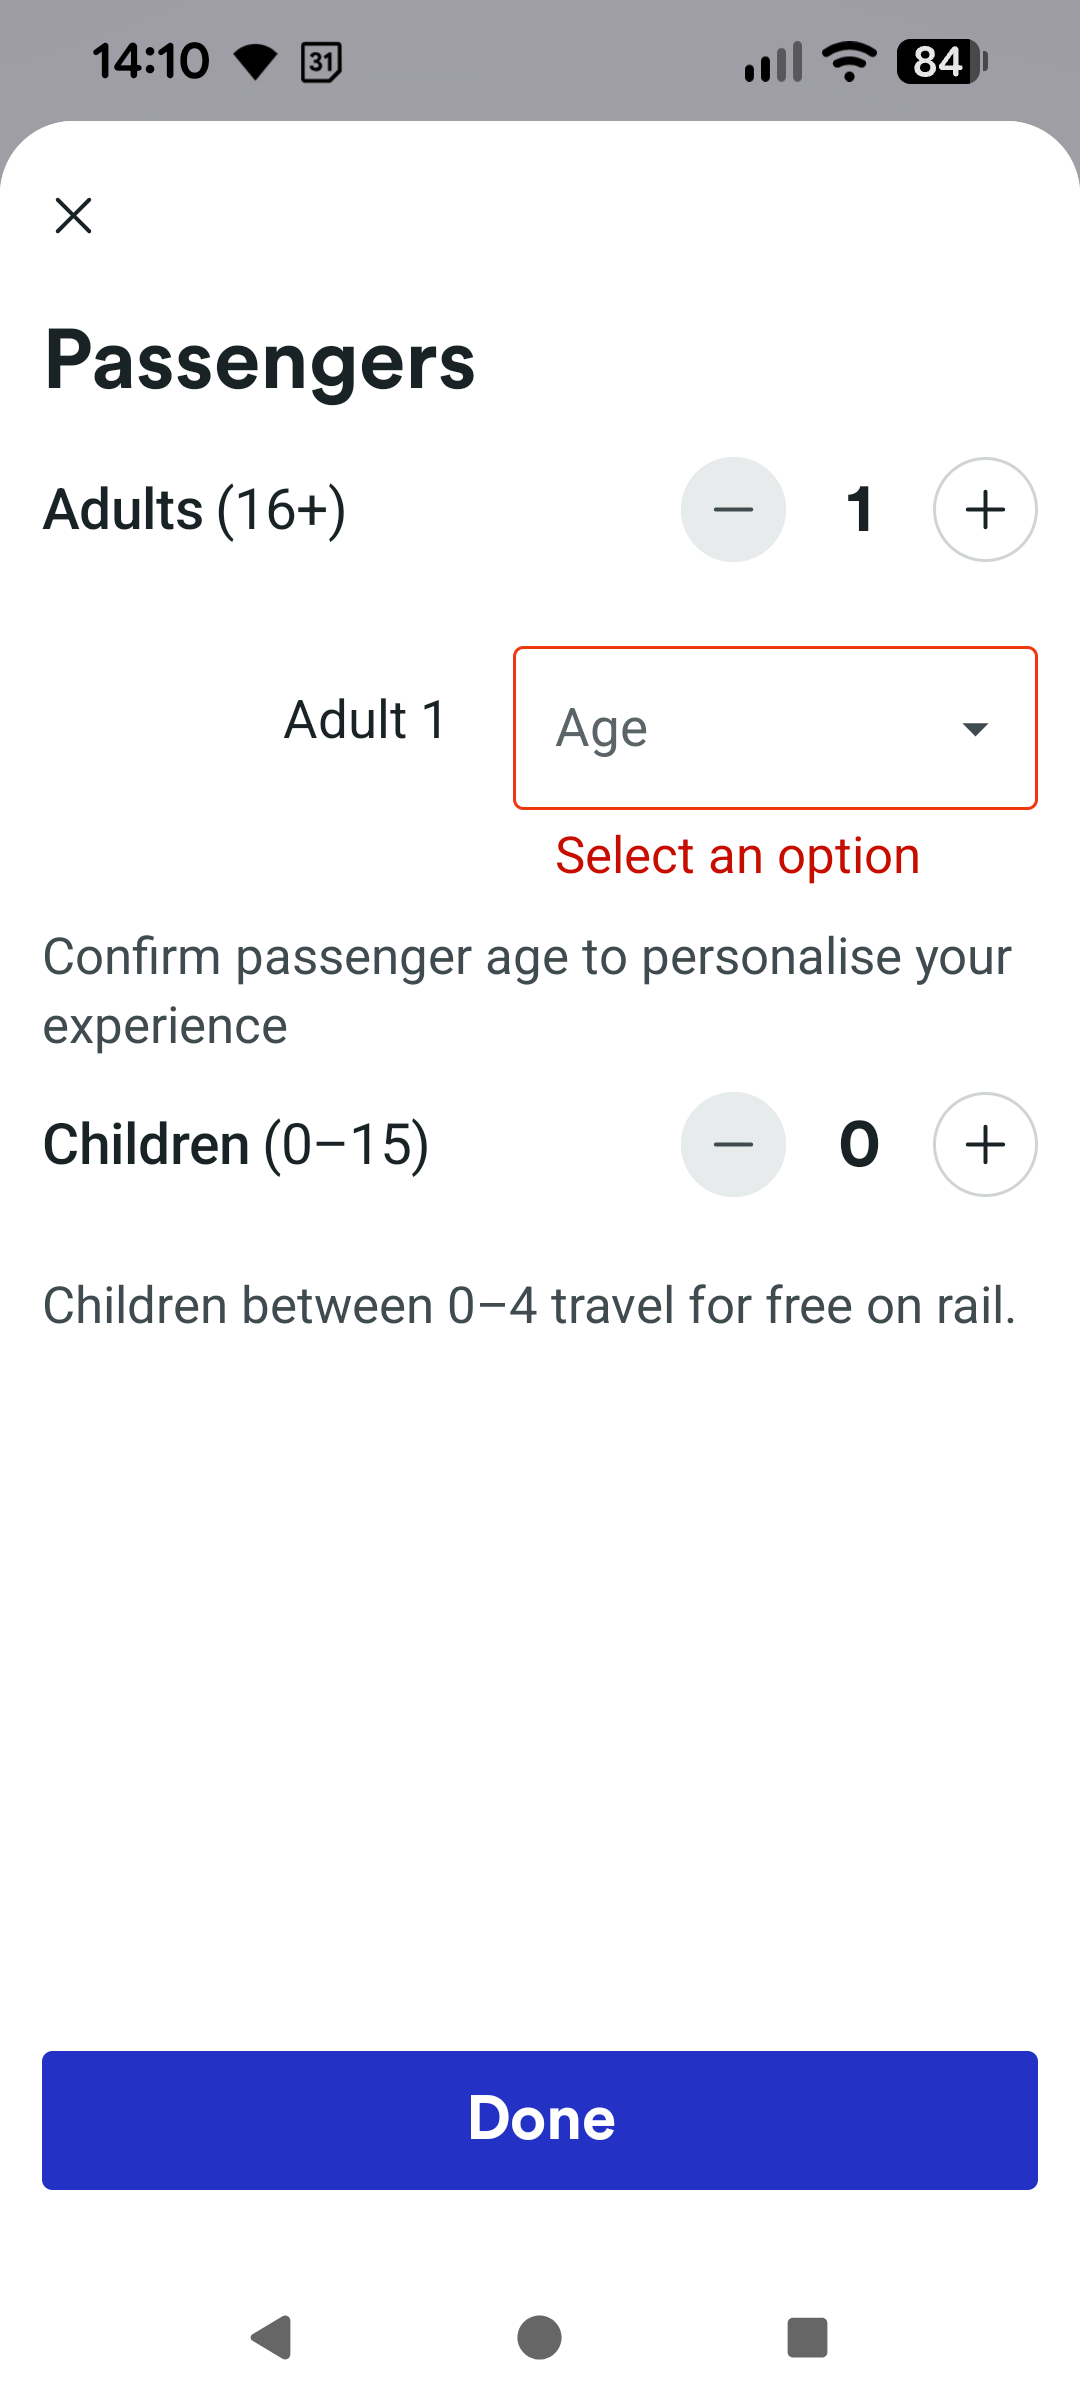
Task: Decrease the Adults (16+) count
Action: click(733, 510)
